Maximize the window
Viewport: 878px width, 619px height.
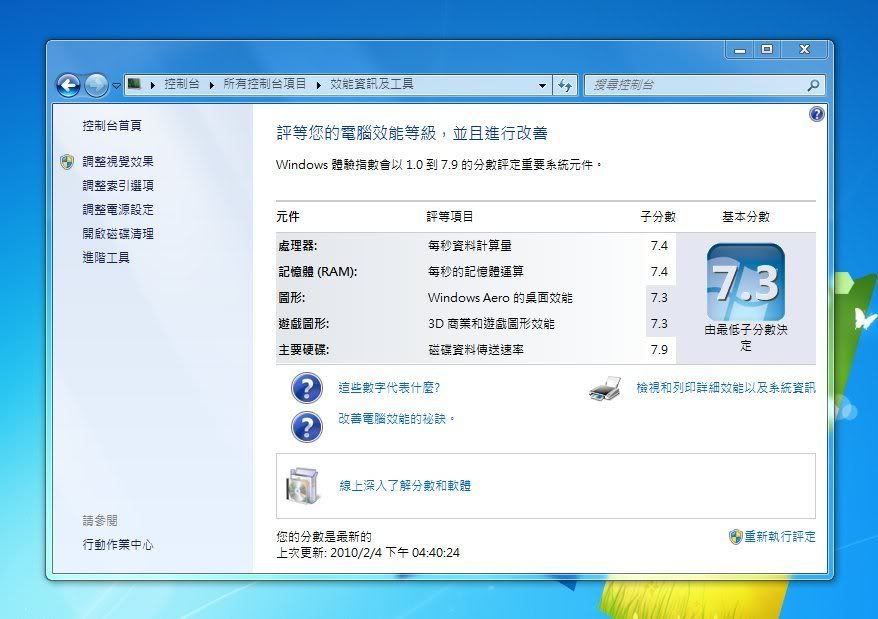pyautogui.click(x=767, y=50)
